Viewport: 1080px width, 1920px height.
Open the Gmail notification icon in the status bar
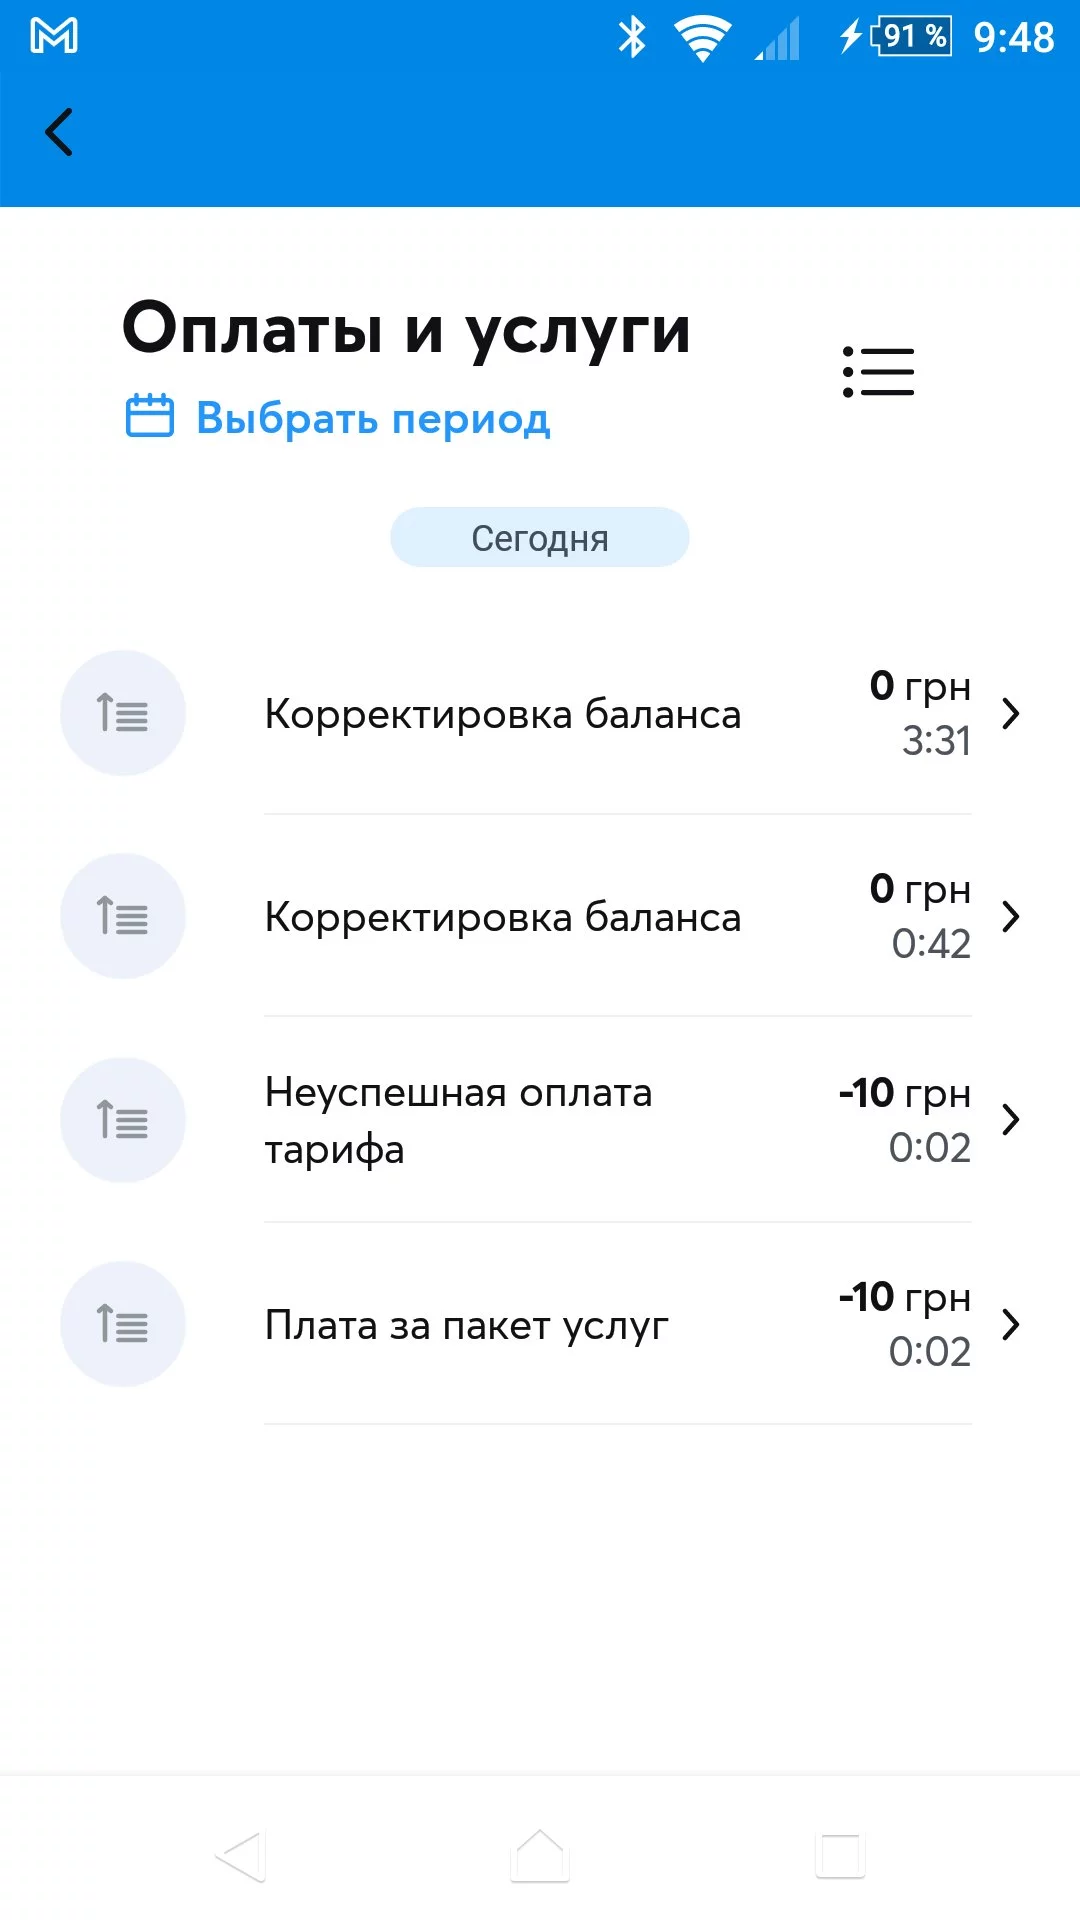54,37
